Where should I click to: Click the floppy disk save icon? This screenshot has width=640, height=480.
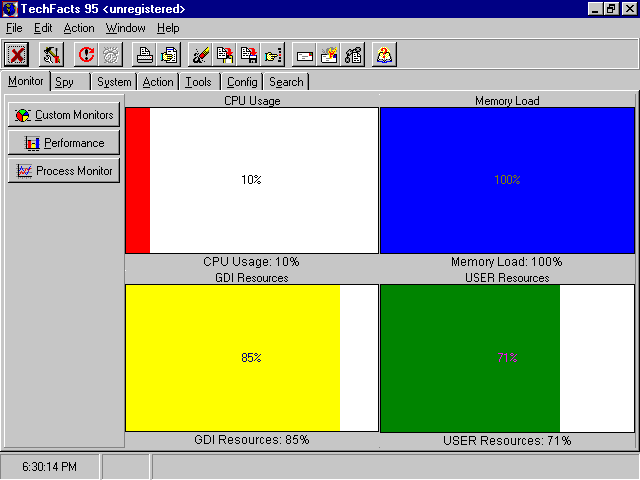250,54
